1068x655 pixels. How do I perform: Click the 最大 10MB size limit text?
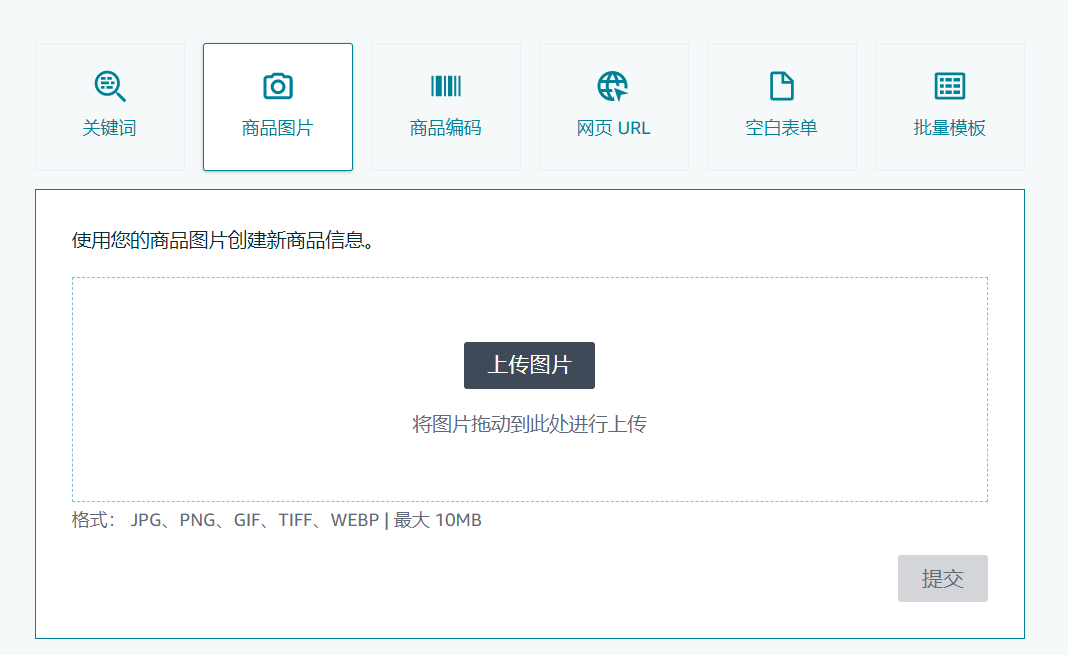pos(437,520)
